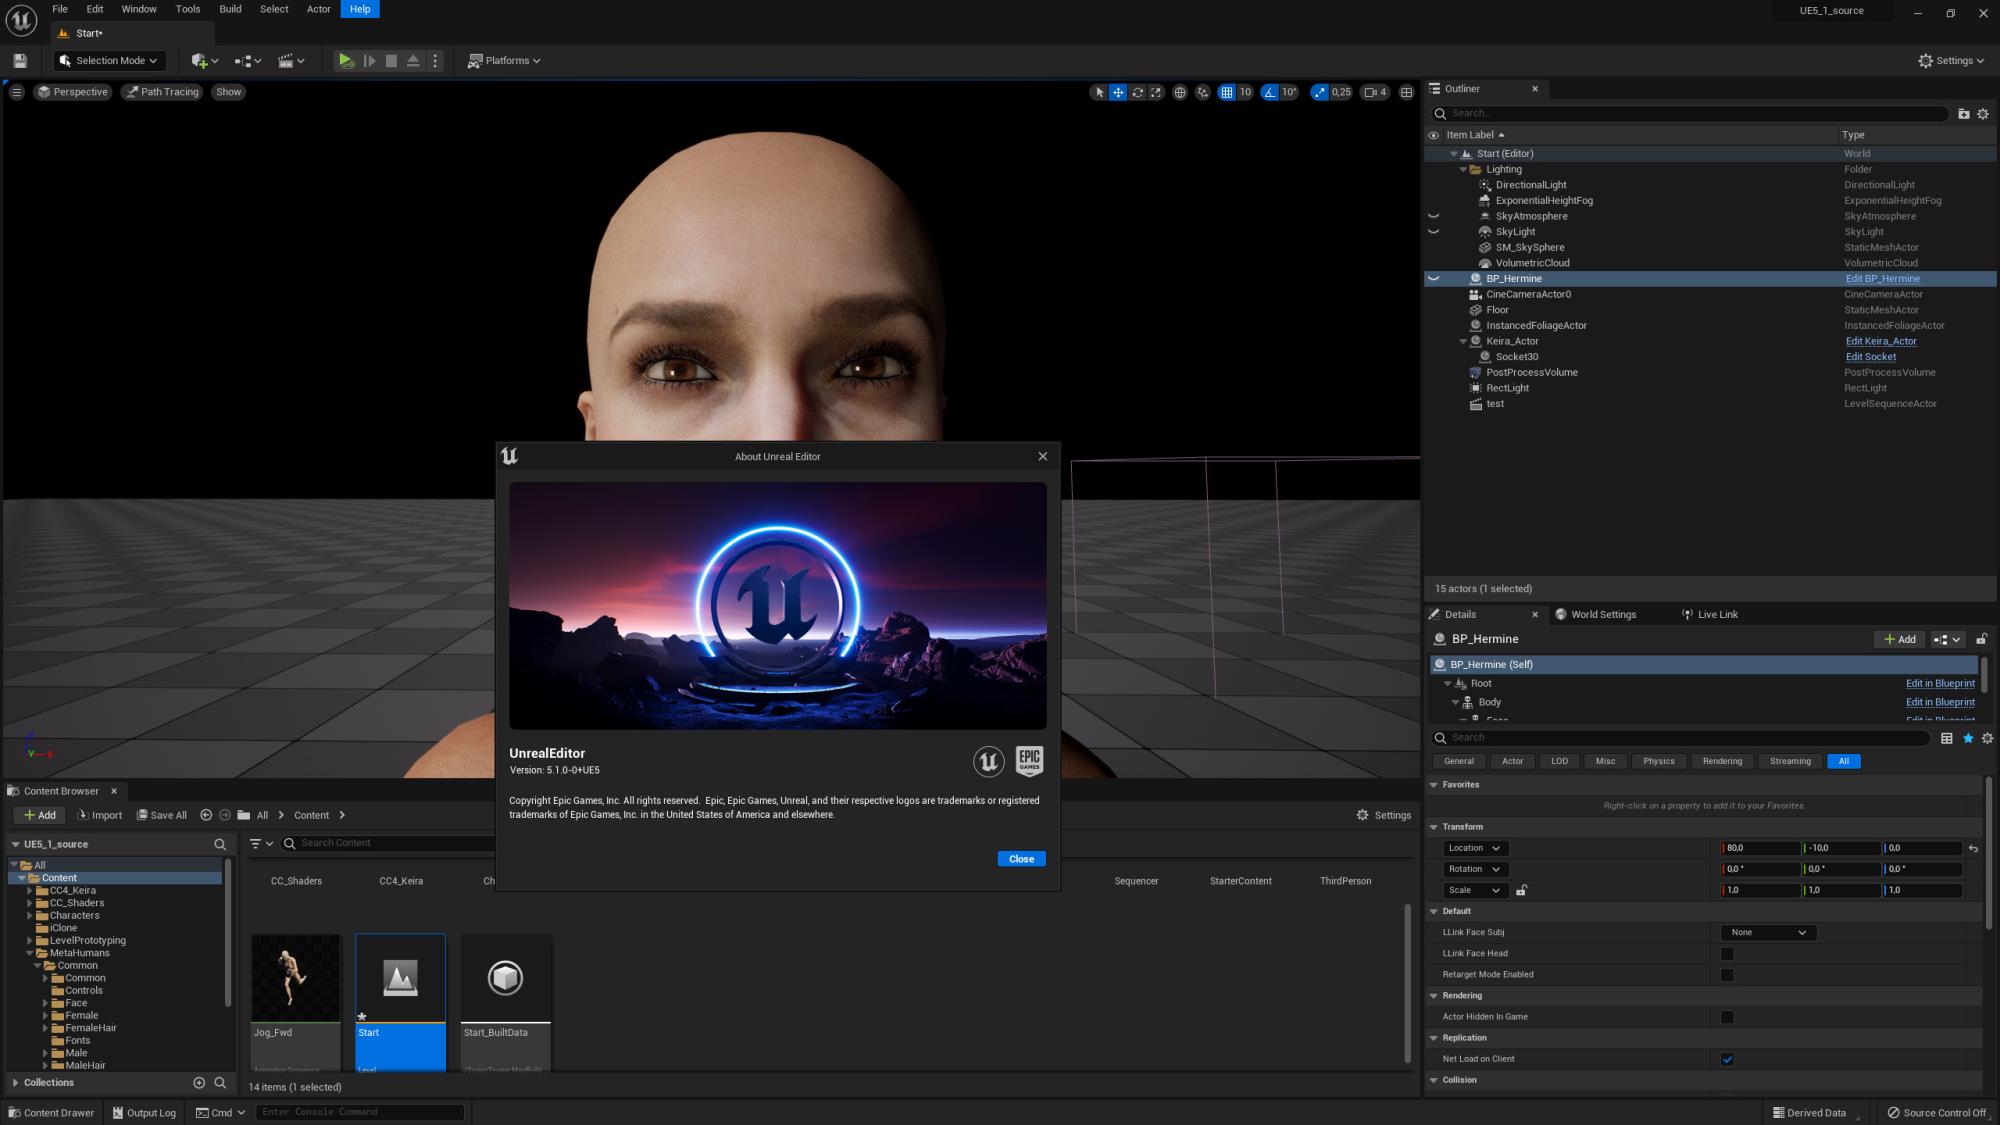Open the Content Browser filter menu
This screenshot has width=2000, height=1125.
click(261, 843)
